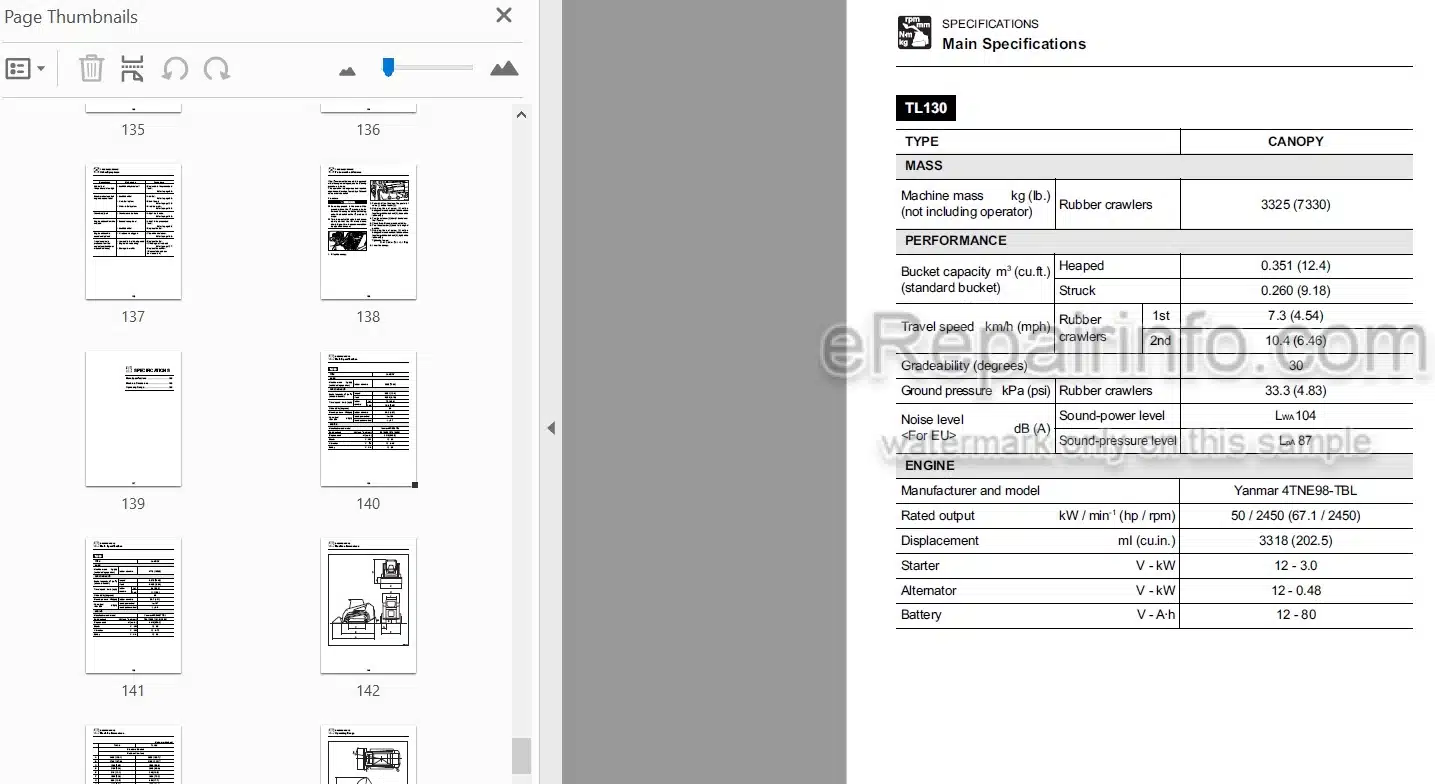Screen dimensions: 1435x784
Task: Click the CANOPY column header
Action: click(x=1295, y=142)
